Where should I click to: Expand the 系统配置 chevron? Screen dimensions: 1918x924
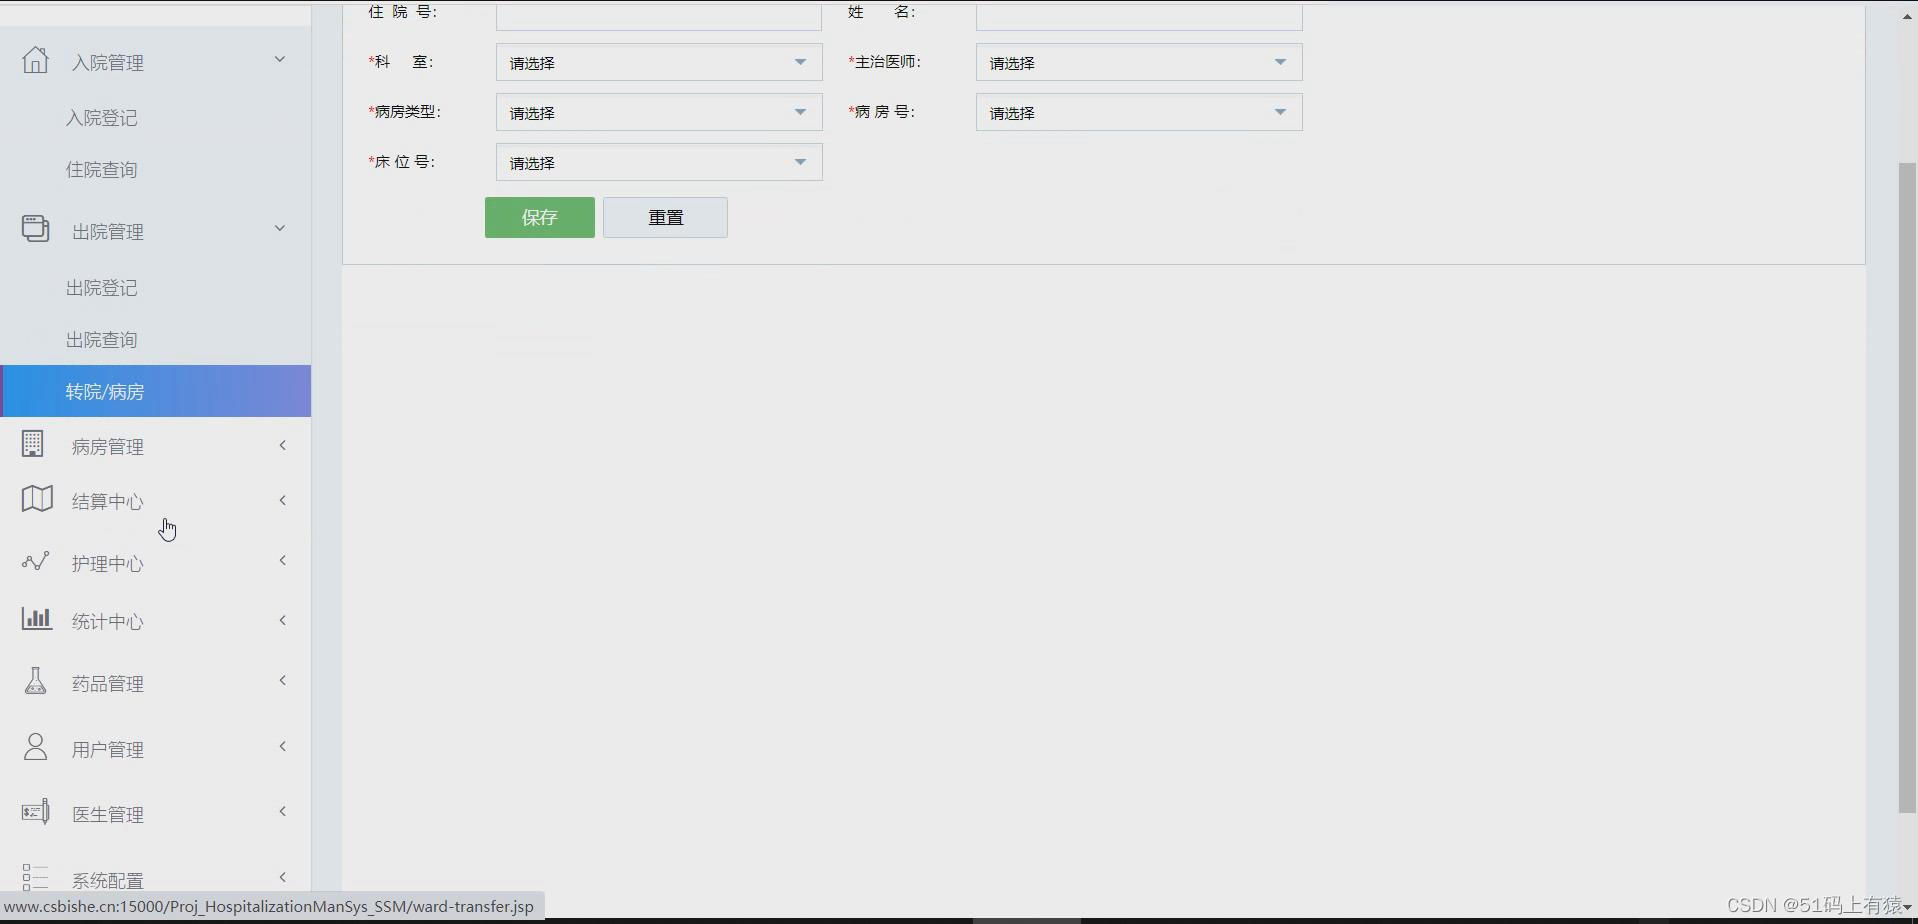[283, 877]
